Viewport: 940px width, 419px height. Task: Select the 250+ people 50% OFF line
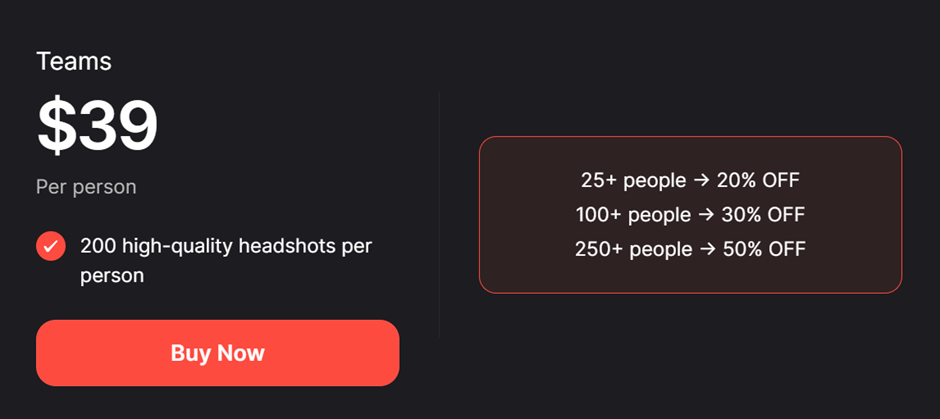690,249
